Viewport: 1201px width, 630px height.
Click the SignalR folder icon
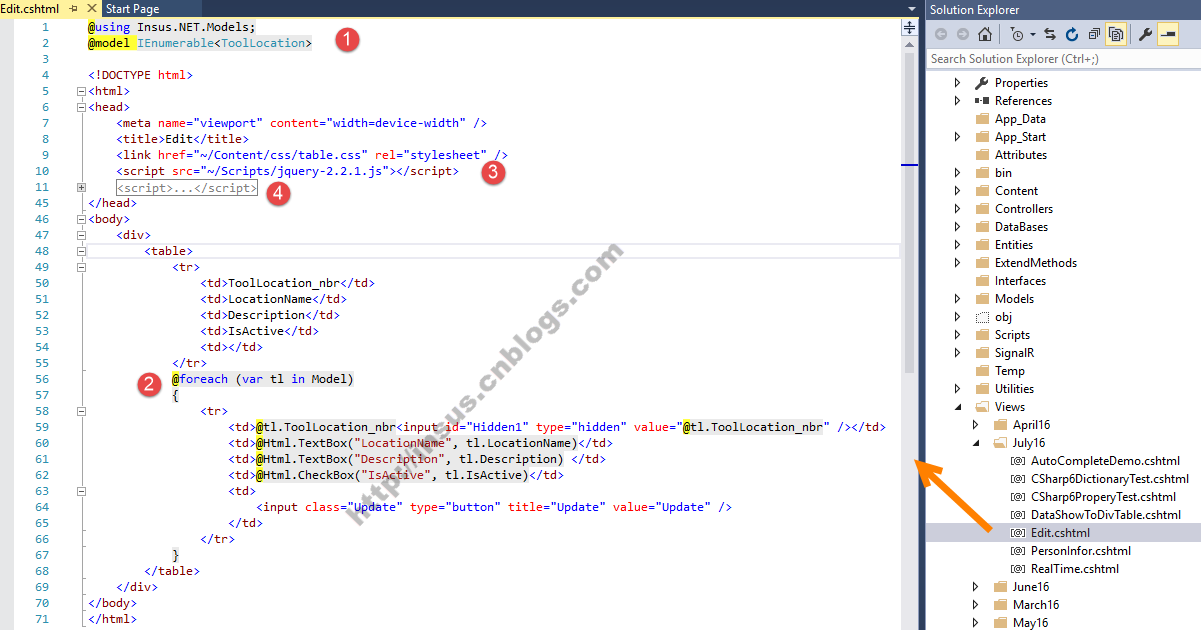tap(982, 353)
